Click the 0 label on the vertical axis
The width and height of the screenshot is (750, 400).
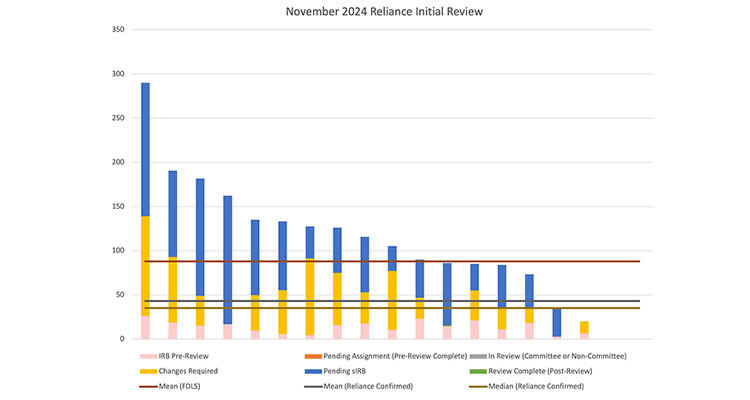click(x=122, y=339)
